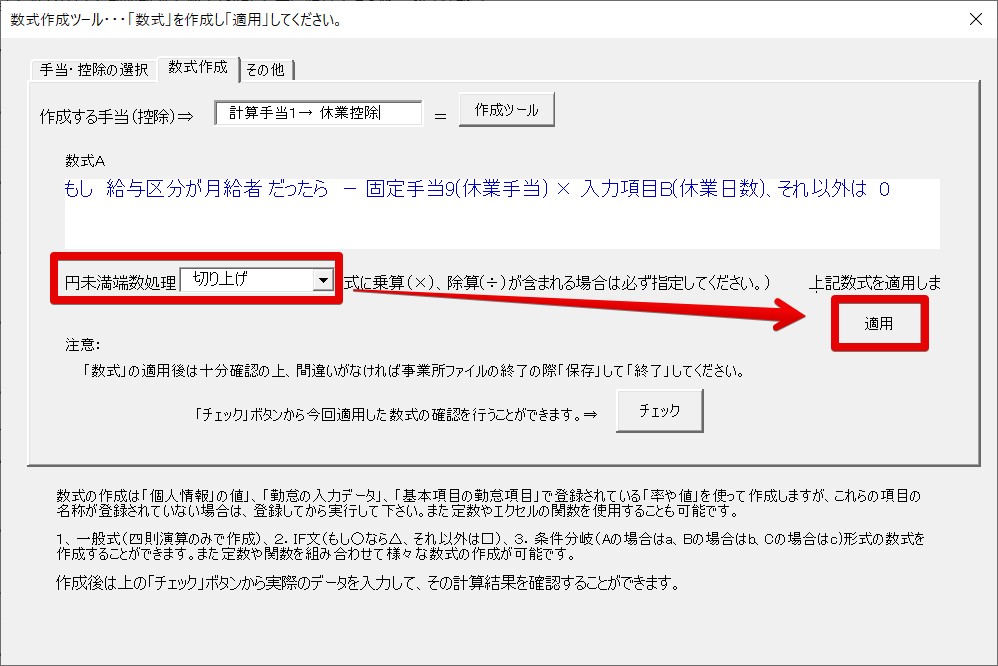Click the 計算手当1→休業控除 input field
The height and width of the screenshot is (666, 998).
coord(318,113)
